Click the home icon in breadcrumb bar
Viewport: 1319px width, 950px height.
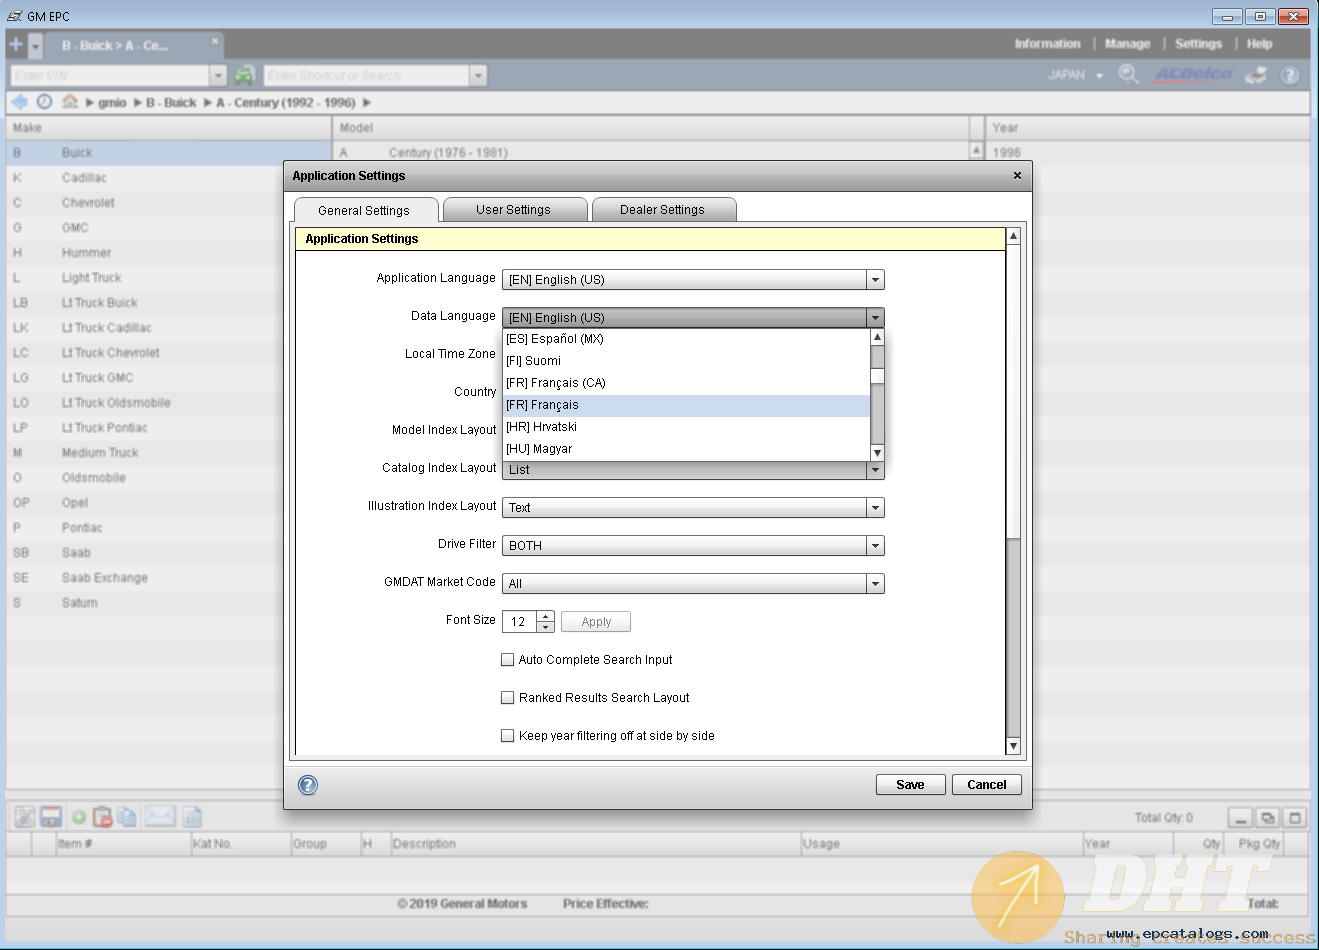(x=70, y=102)
